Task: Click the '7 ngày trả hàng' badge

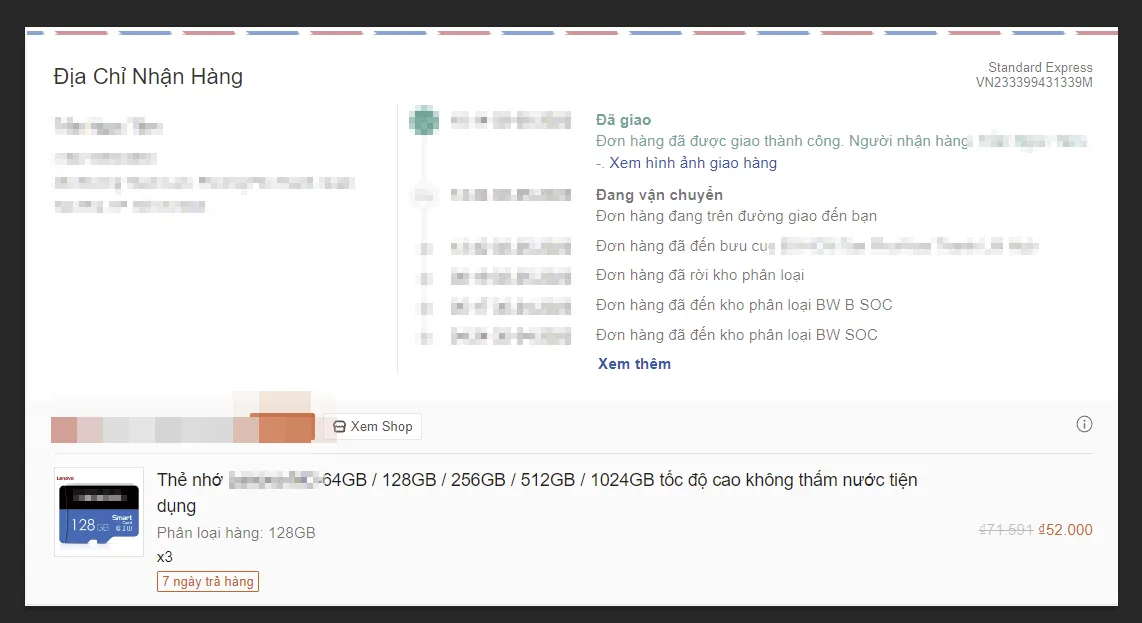Action: click(x=208, y=581)
